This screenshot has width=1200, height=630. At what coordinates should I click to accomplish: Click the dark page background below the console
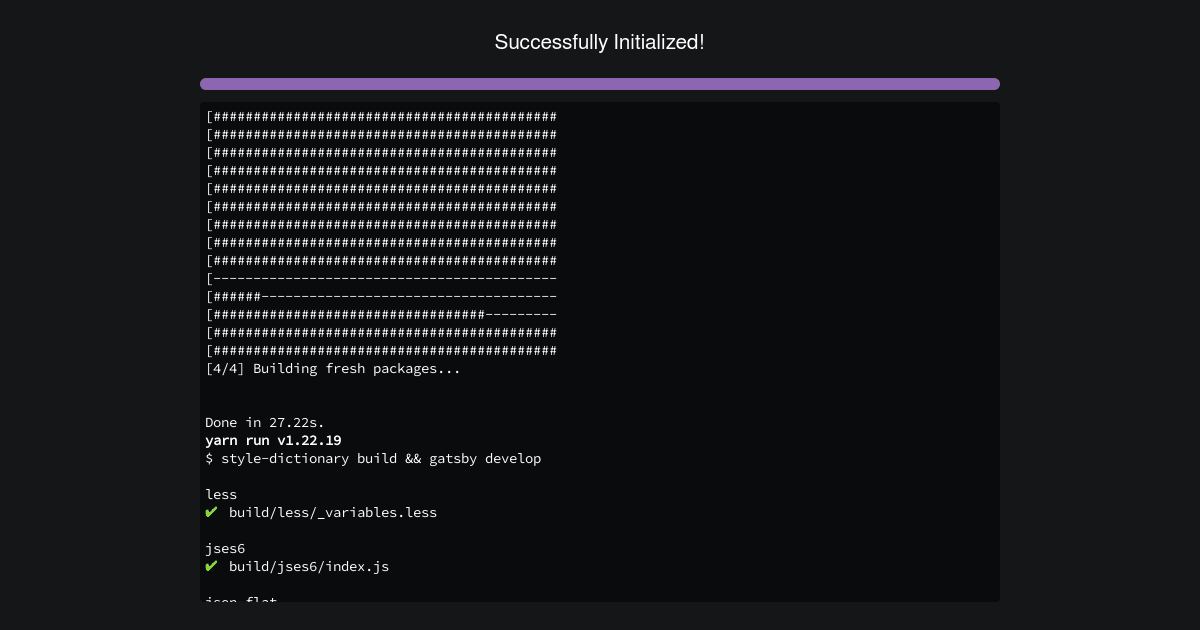tap(600, 618)
